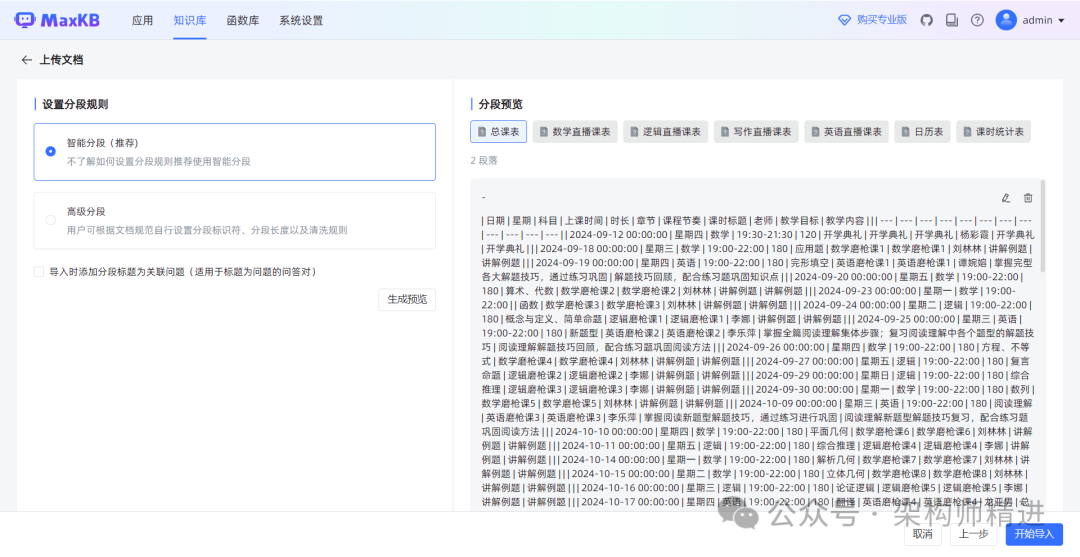1080x557 pixels.
Task: Click the MaxKB logo
Action: coord(57,20)
